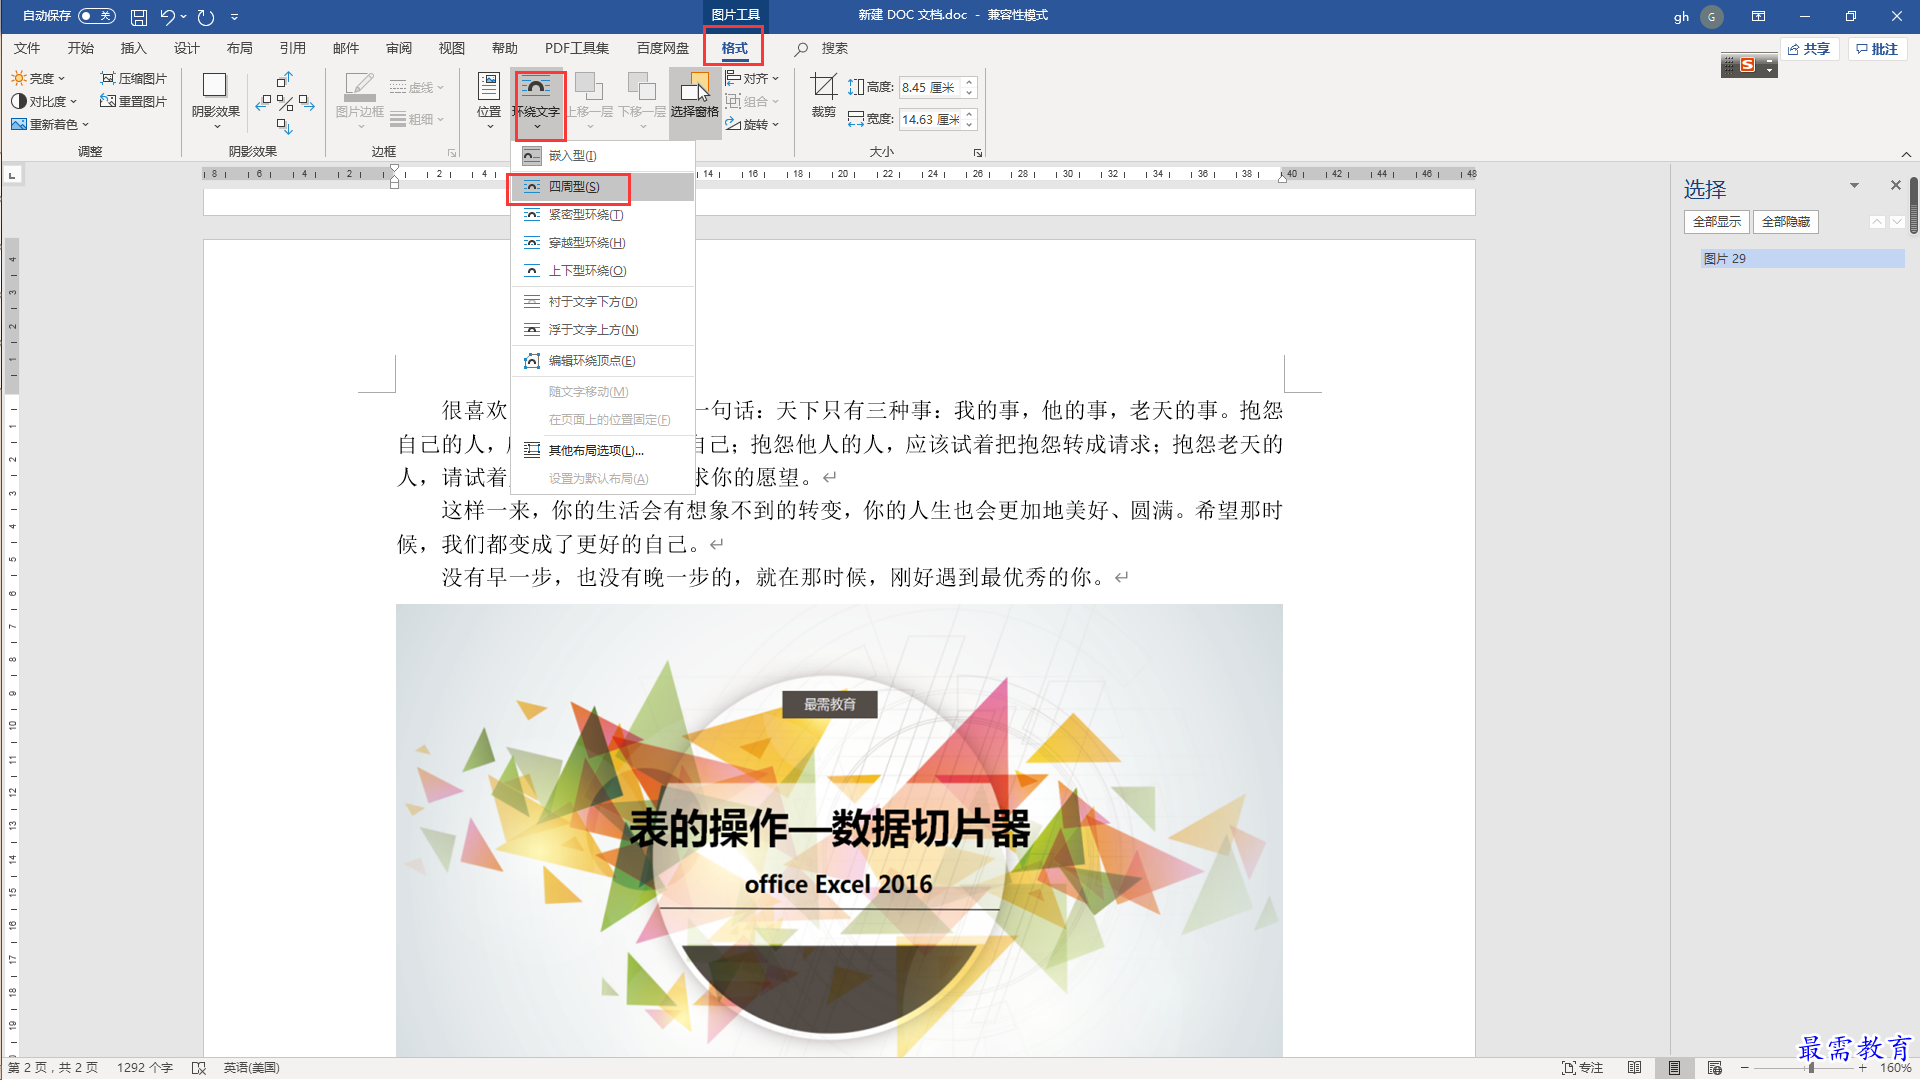Click the Save icon in title bar
Image resolution: width=1920 pixels, height=1080 pixels.
[139, 17]
